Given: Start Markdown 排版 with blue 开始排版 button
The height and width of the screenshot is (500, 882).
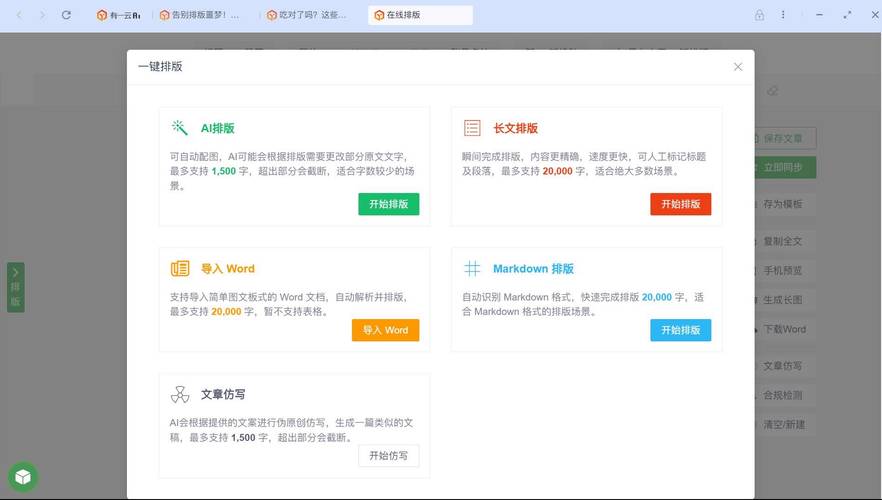Looking at the screenshot, I should (x=681, y=330).
